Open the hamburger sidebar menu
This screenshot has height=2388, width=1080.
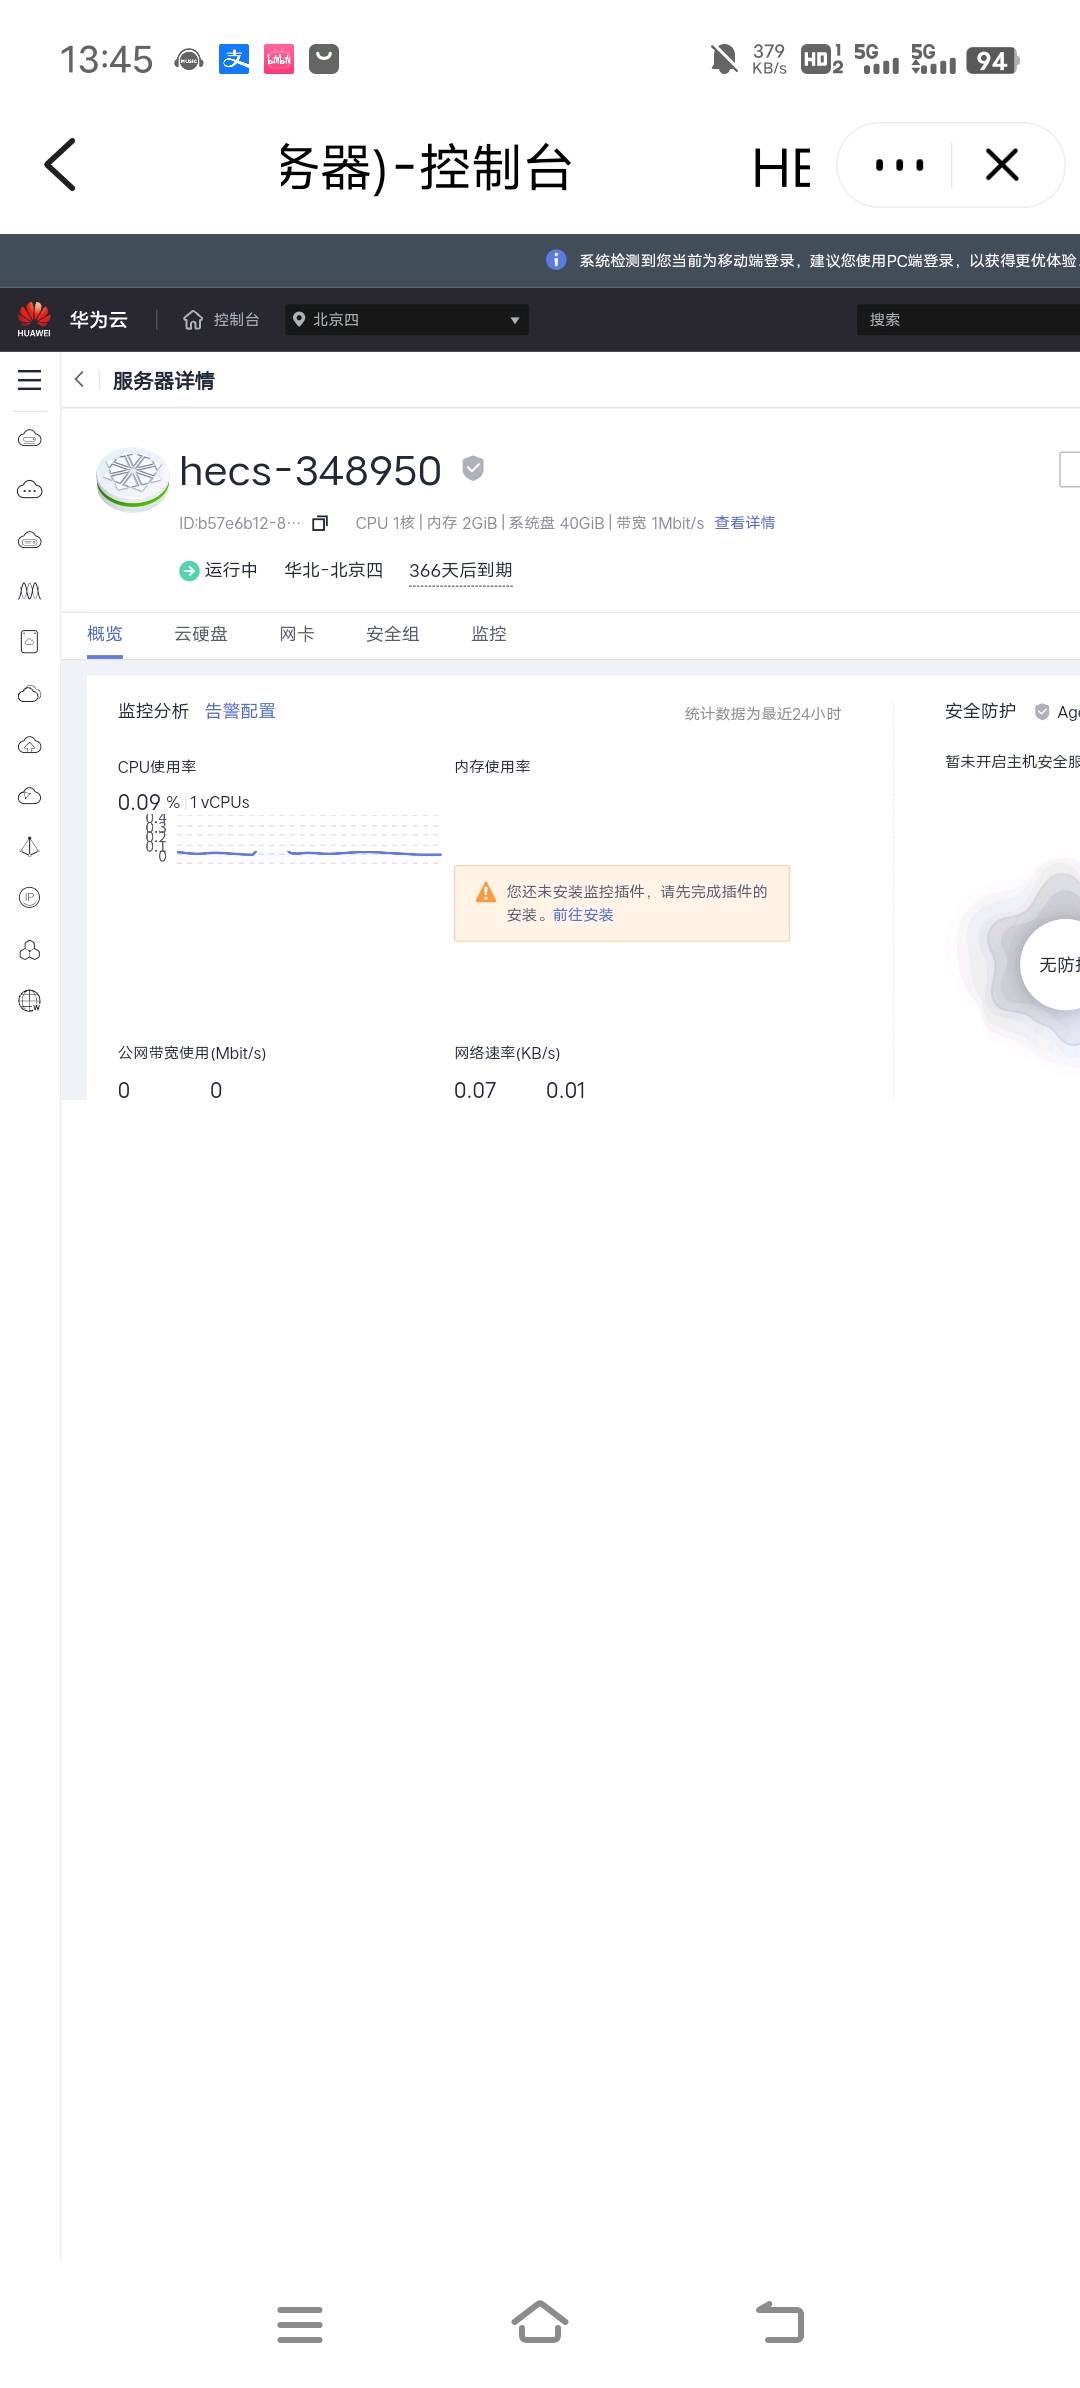30,380
